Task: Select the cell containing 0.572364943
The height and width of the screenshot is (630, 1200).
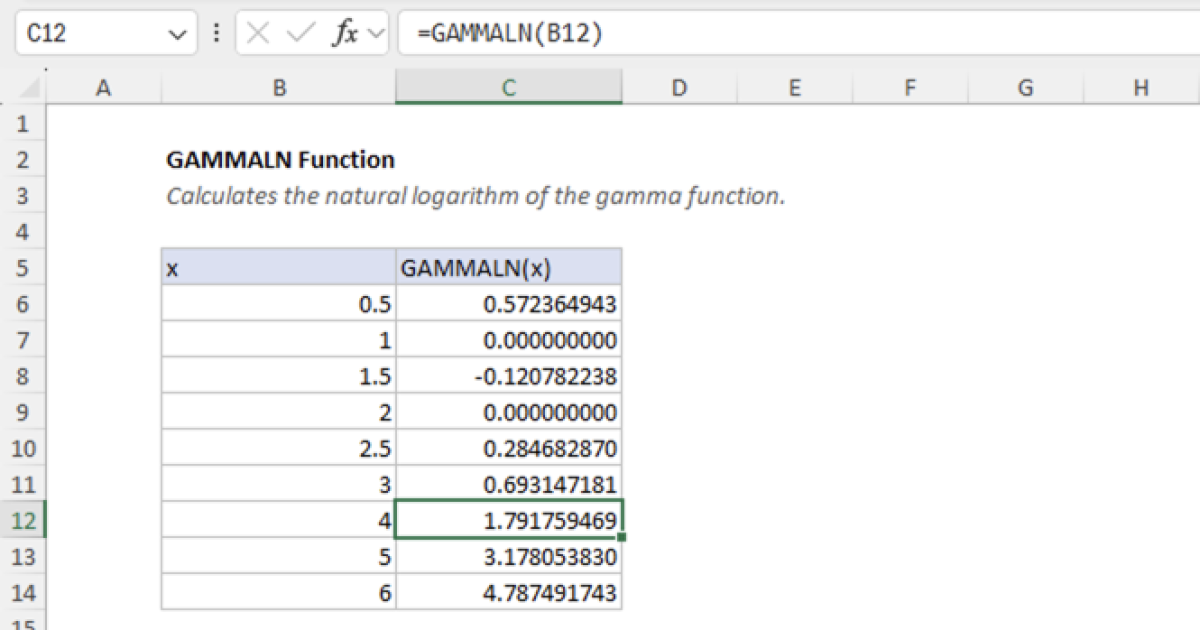Action: [509, 304]
